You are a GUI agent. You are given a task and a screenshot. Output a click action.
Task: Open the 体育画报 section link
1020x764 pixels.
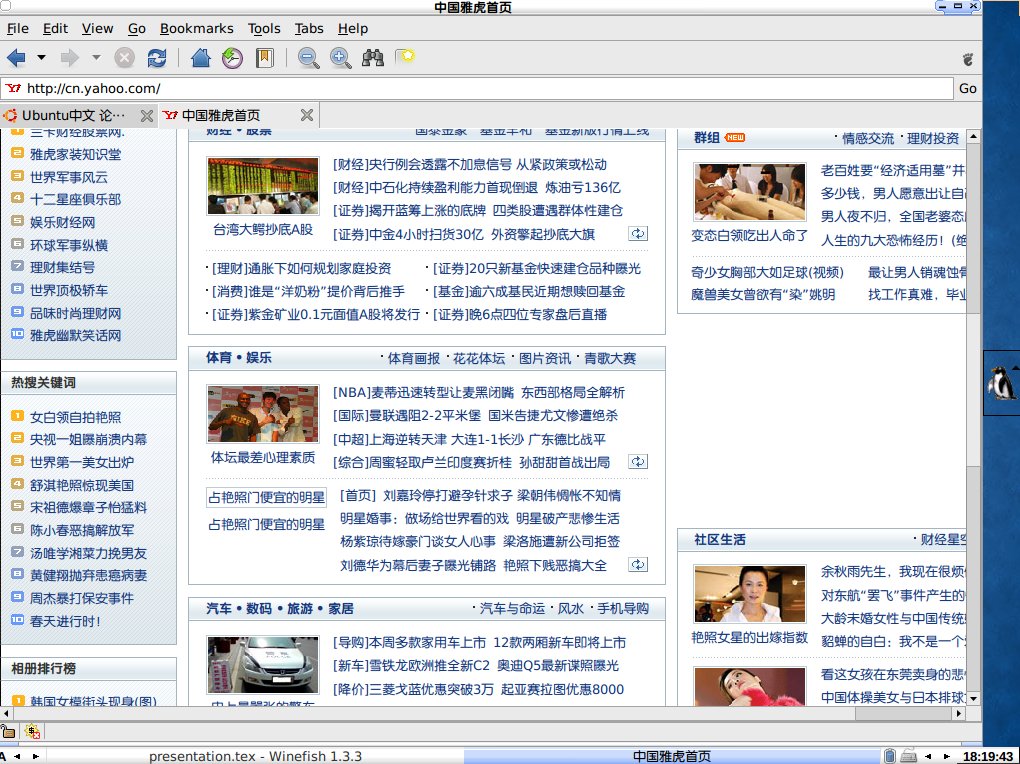414,359
